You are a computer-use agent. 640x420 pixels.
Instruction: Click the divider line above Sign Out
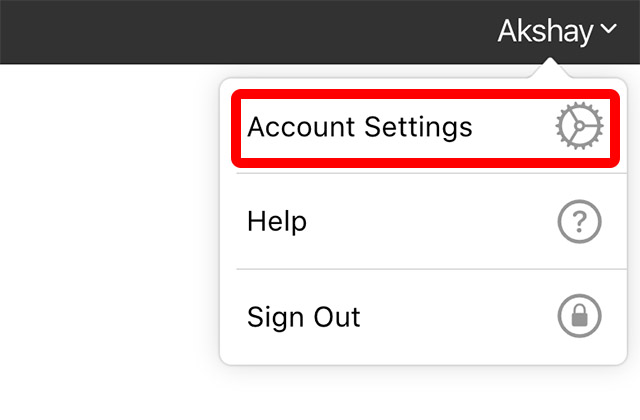pos(431,269)
